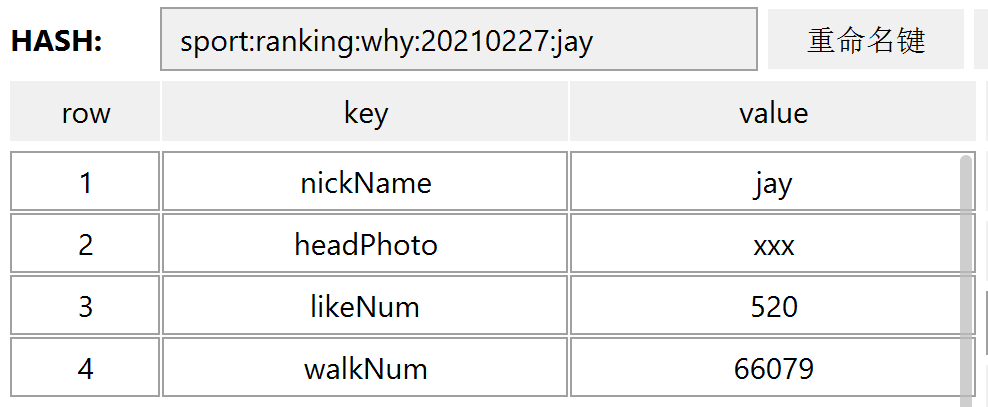Select the likeNum key cell
The height and width of the screenshot is (407, 988).
click(x=365, y=305)
